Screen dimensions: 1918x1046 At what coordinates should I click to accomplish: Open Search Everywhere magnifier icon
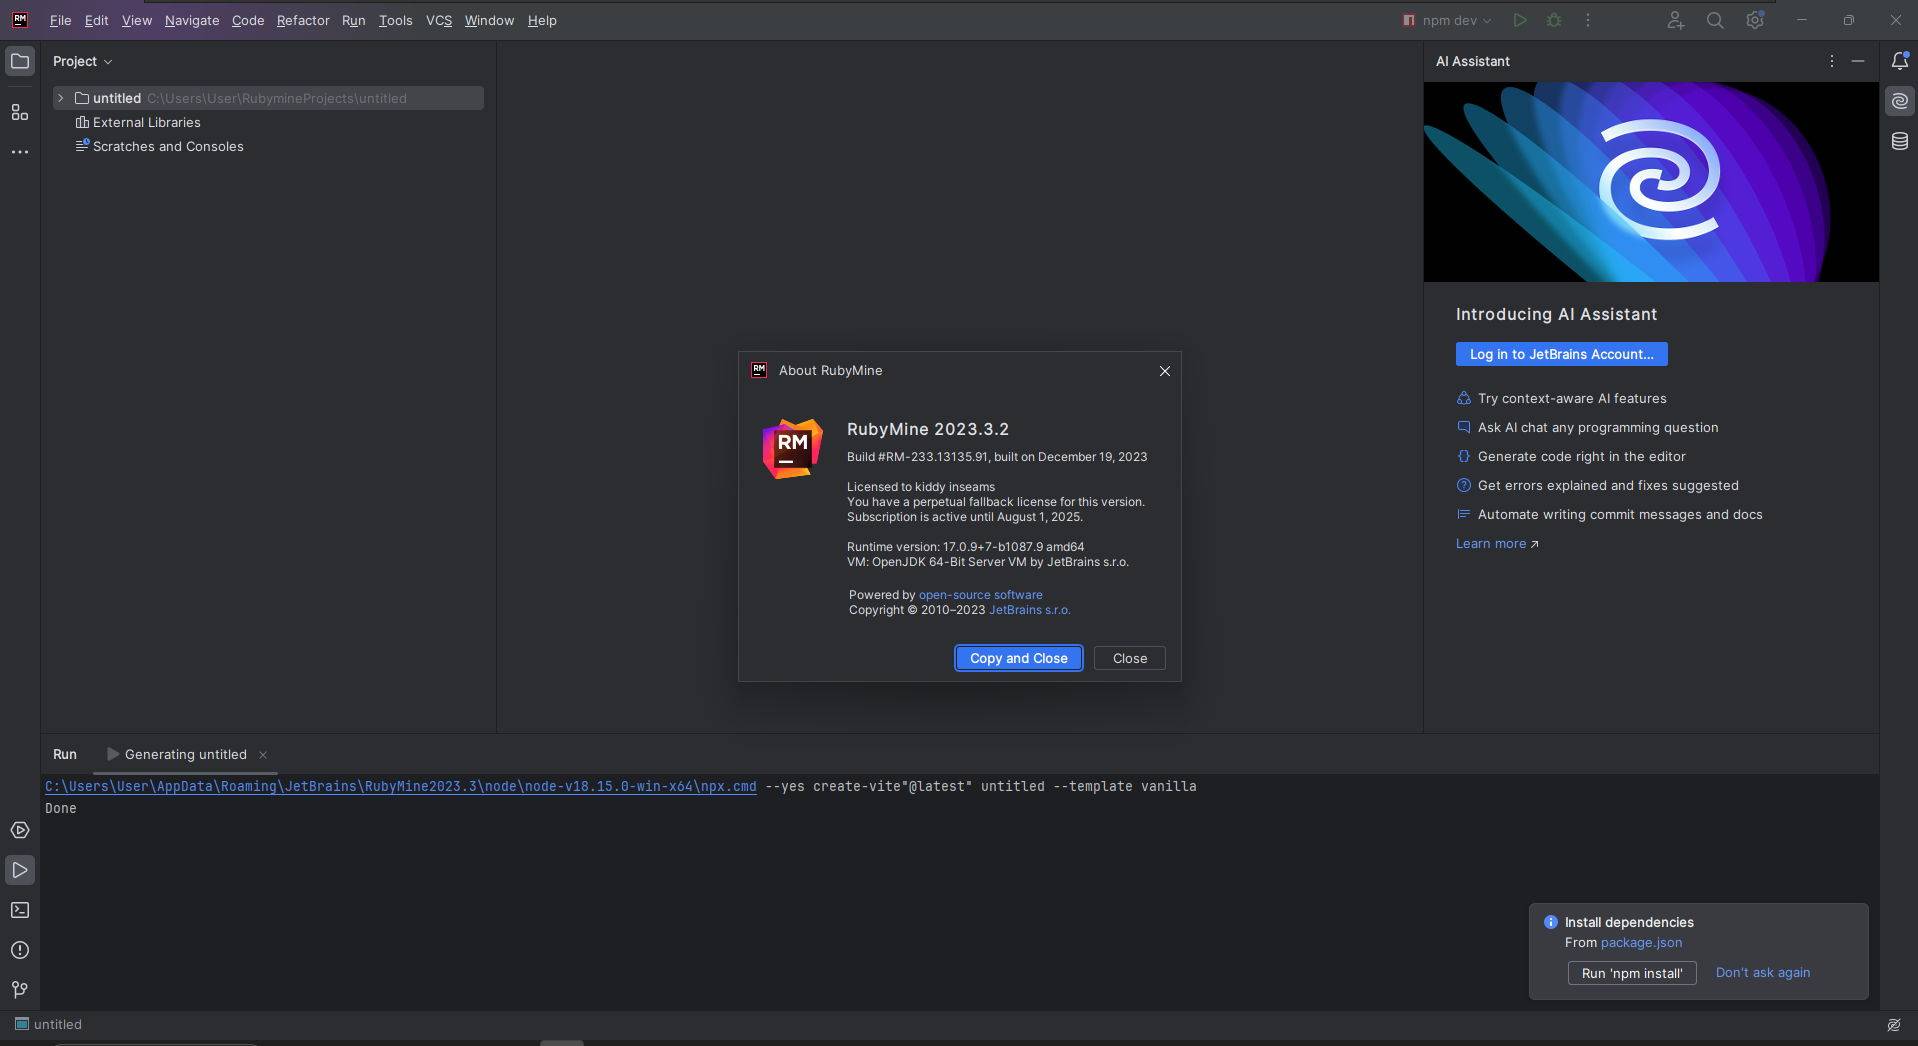1715,20
